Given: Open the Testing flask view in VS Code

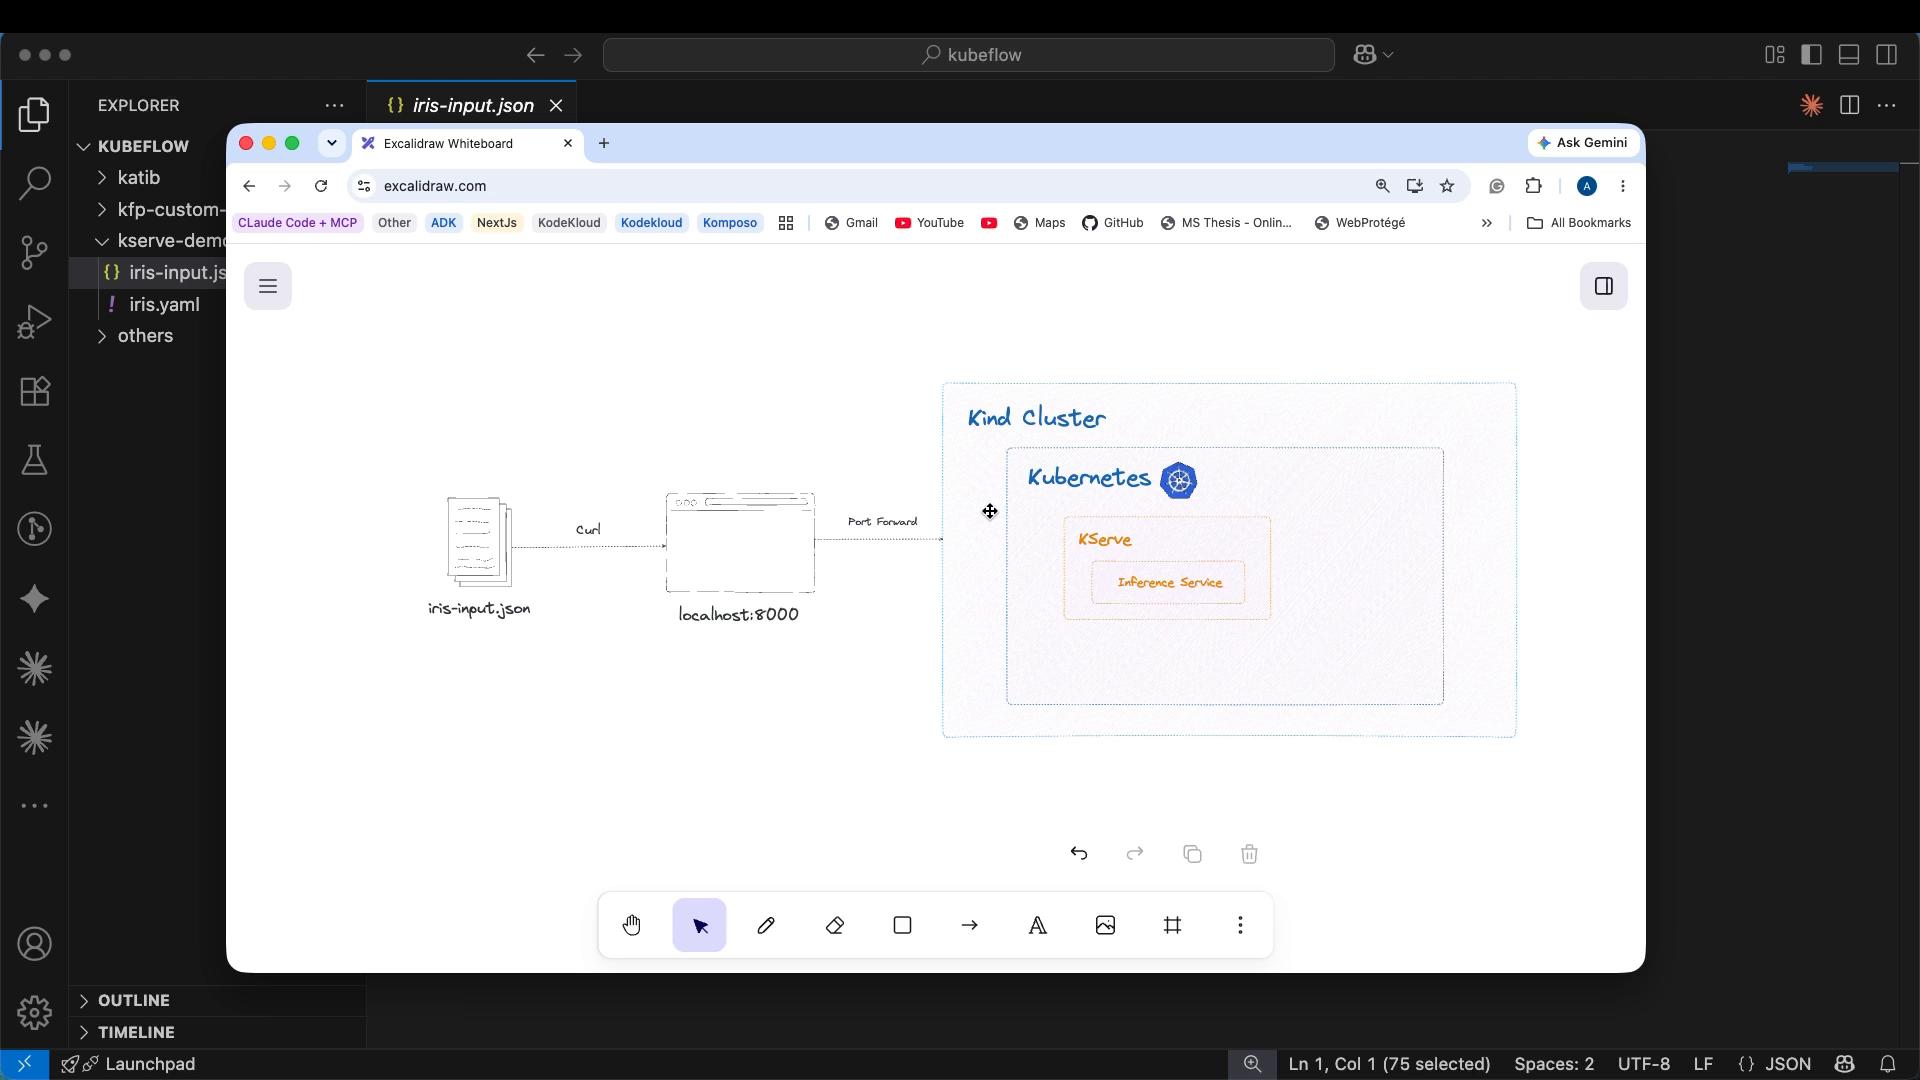Looking at the screenshot, I should pyautogui.click(x=35, y=460).
